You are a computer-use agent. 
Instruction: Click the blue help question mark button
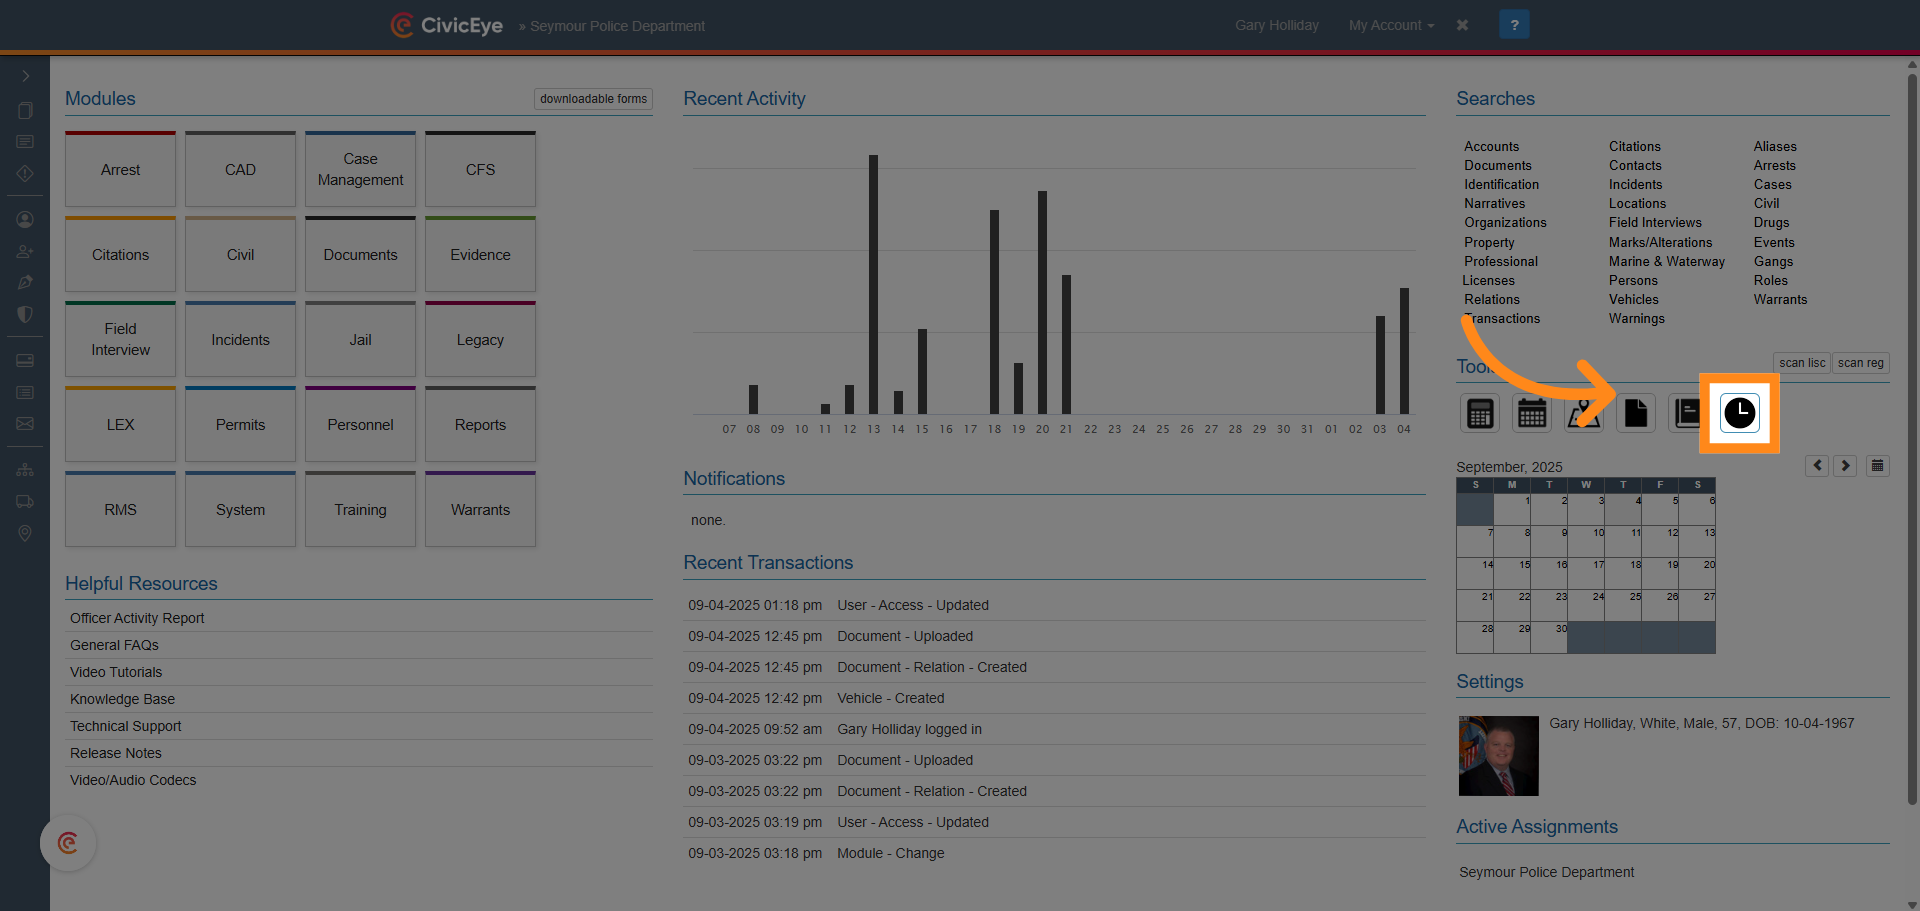pos(1514,25)
